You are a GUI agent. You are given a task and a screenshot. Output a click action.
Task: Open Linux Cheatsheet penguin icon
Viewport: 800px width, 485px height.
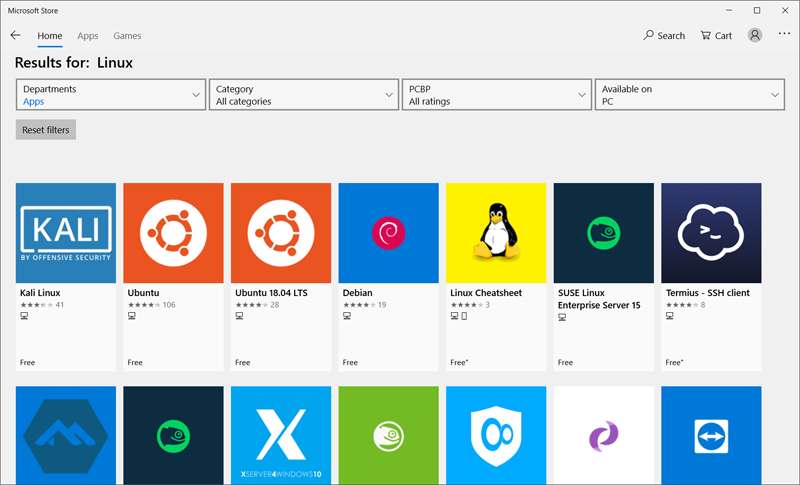pos(496,233)
